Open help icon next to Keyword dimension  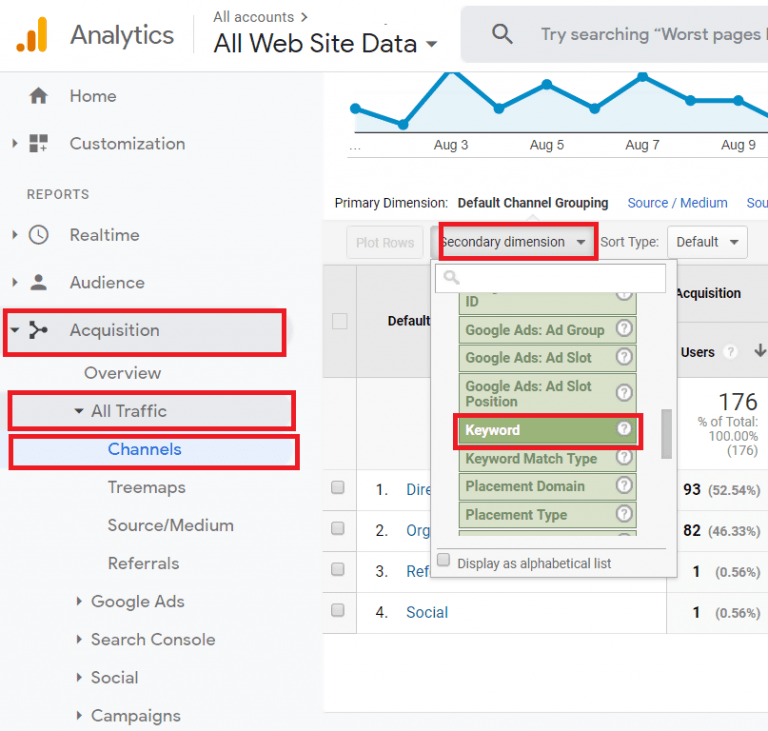pyautogui.click(x=624, y=429)
